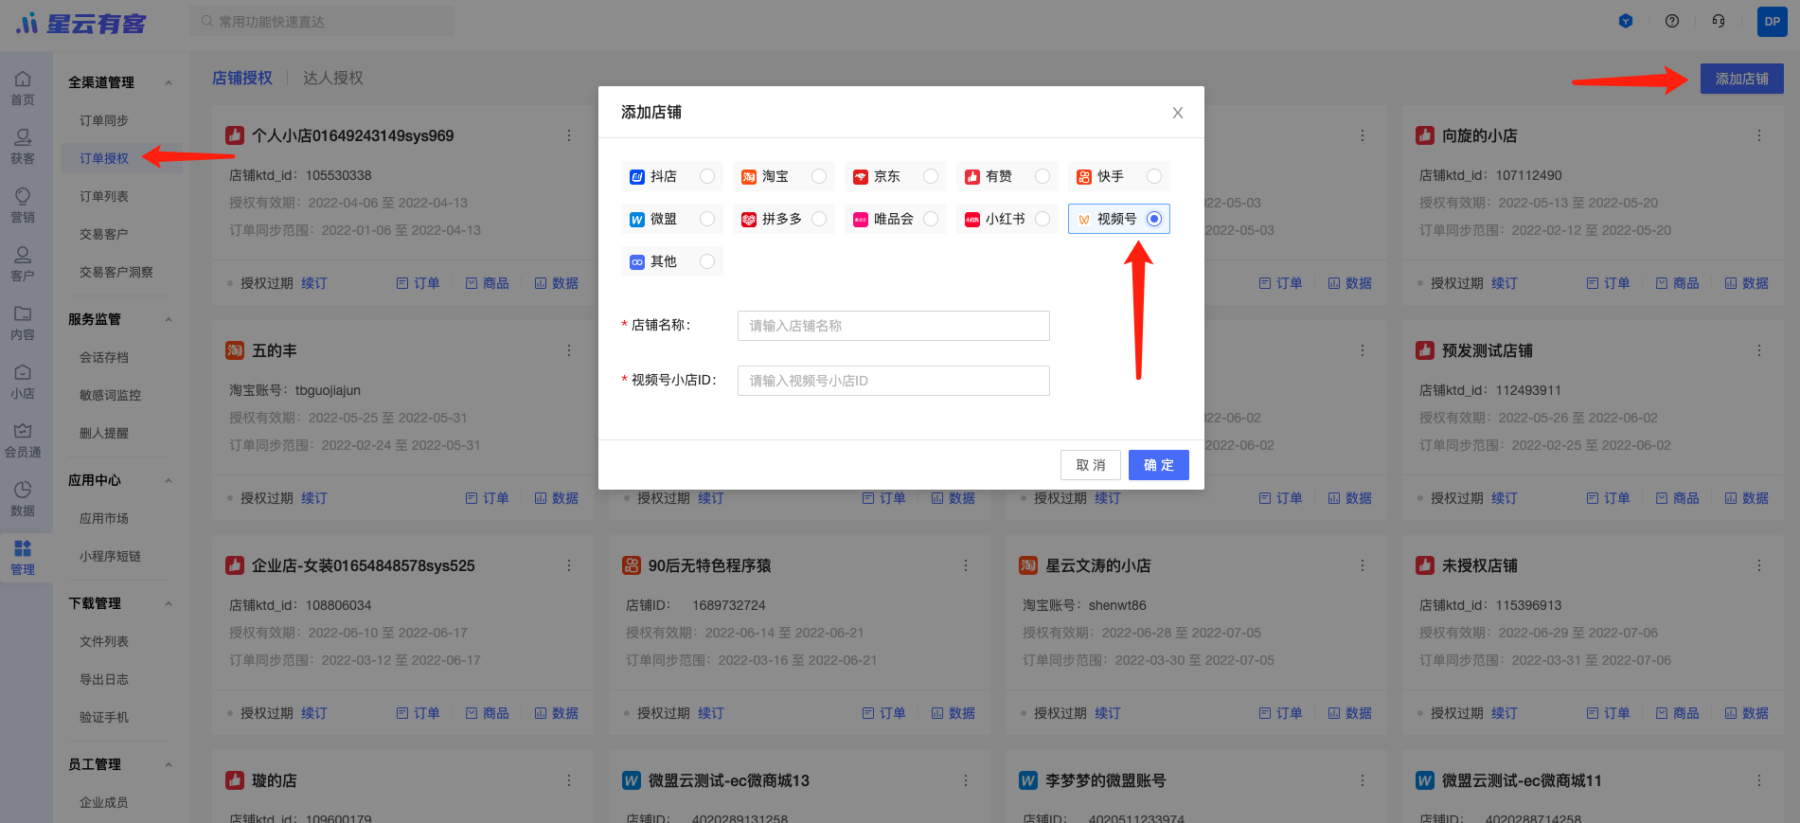Open 客户 sidebar section
This screenshot has width=1800, height=823.
(23, 264)
